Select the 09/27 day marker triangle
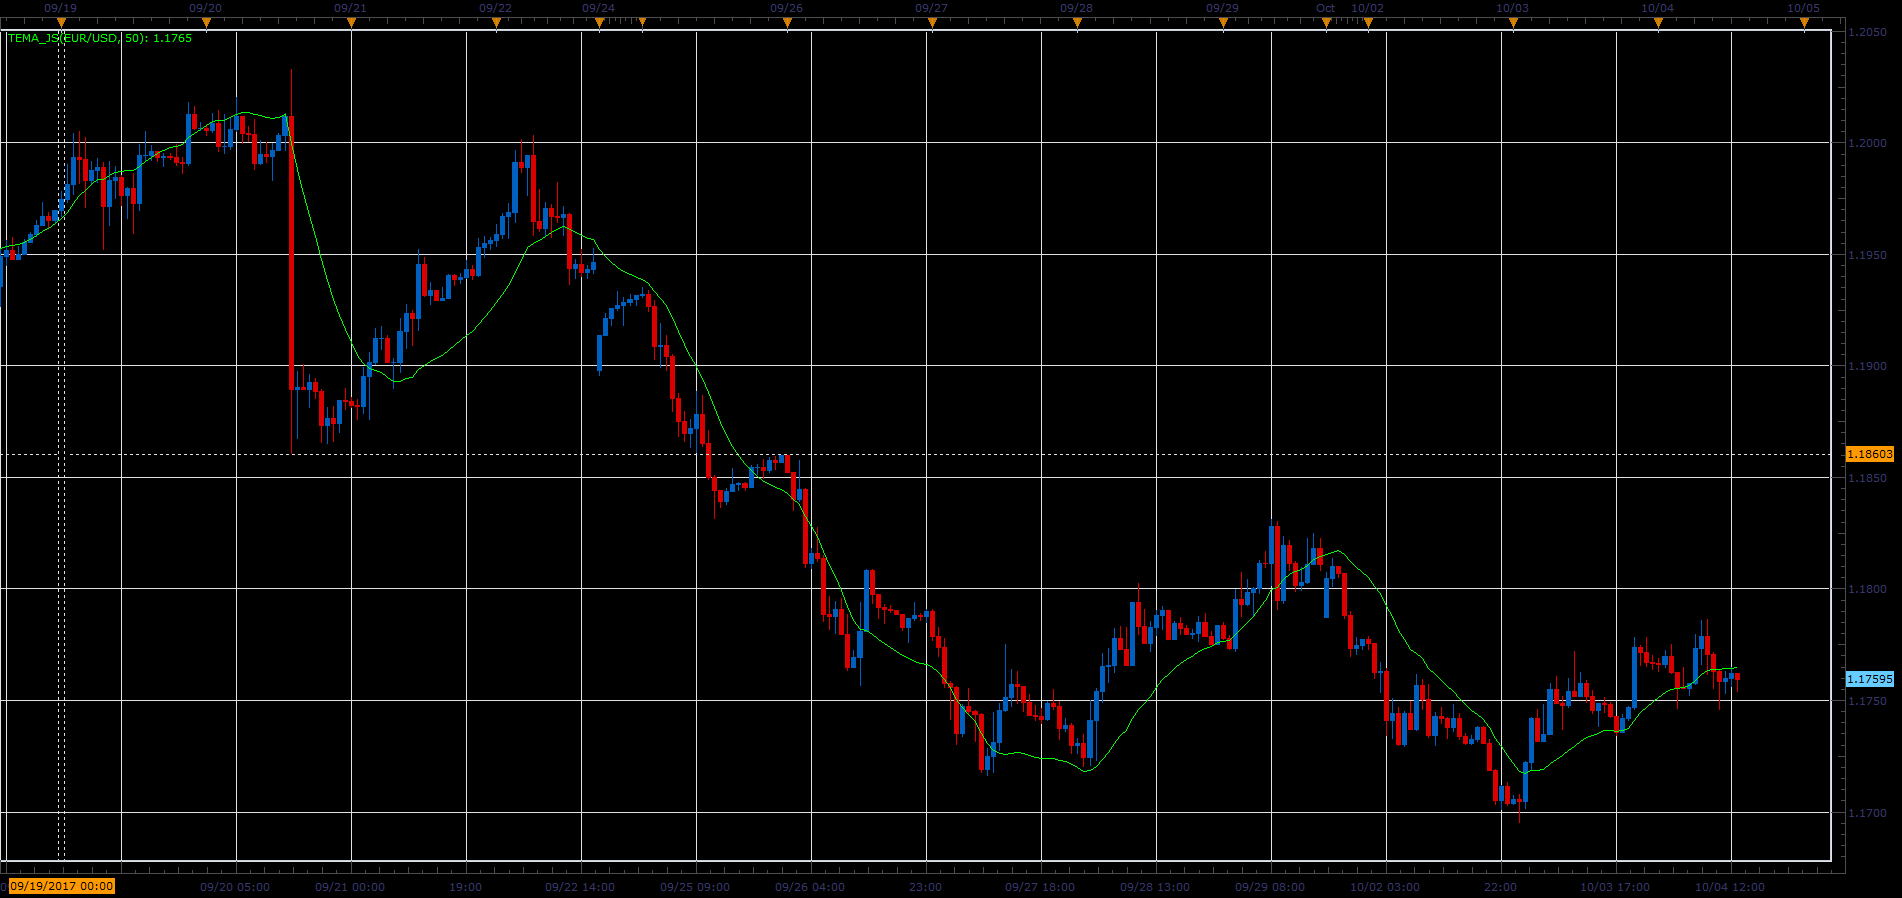The image size is (1902, 898). click(932, 22)
